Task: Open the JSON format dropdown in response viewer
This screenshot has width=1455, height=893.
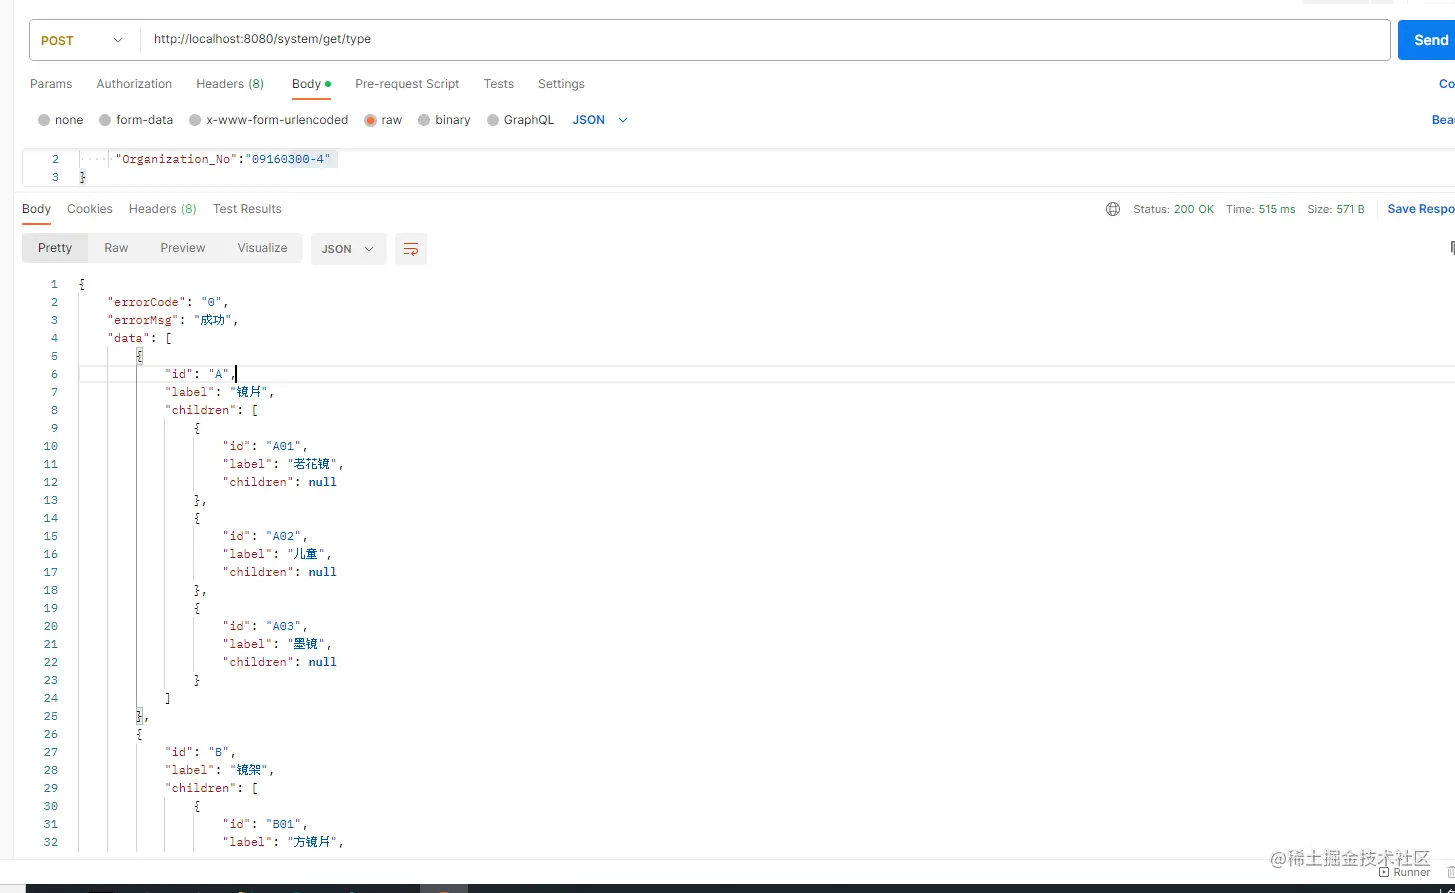Action: (x=348, y=248)
